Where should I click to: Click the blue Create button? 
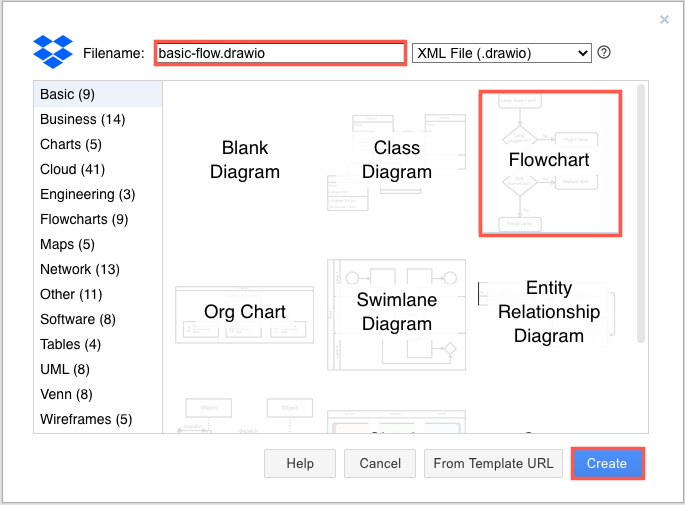pyautogui.click(x=607, y=463)
